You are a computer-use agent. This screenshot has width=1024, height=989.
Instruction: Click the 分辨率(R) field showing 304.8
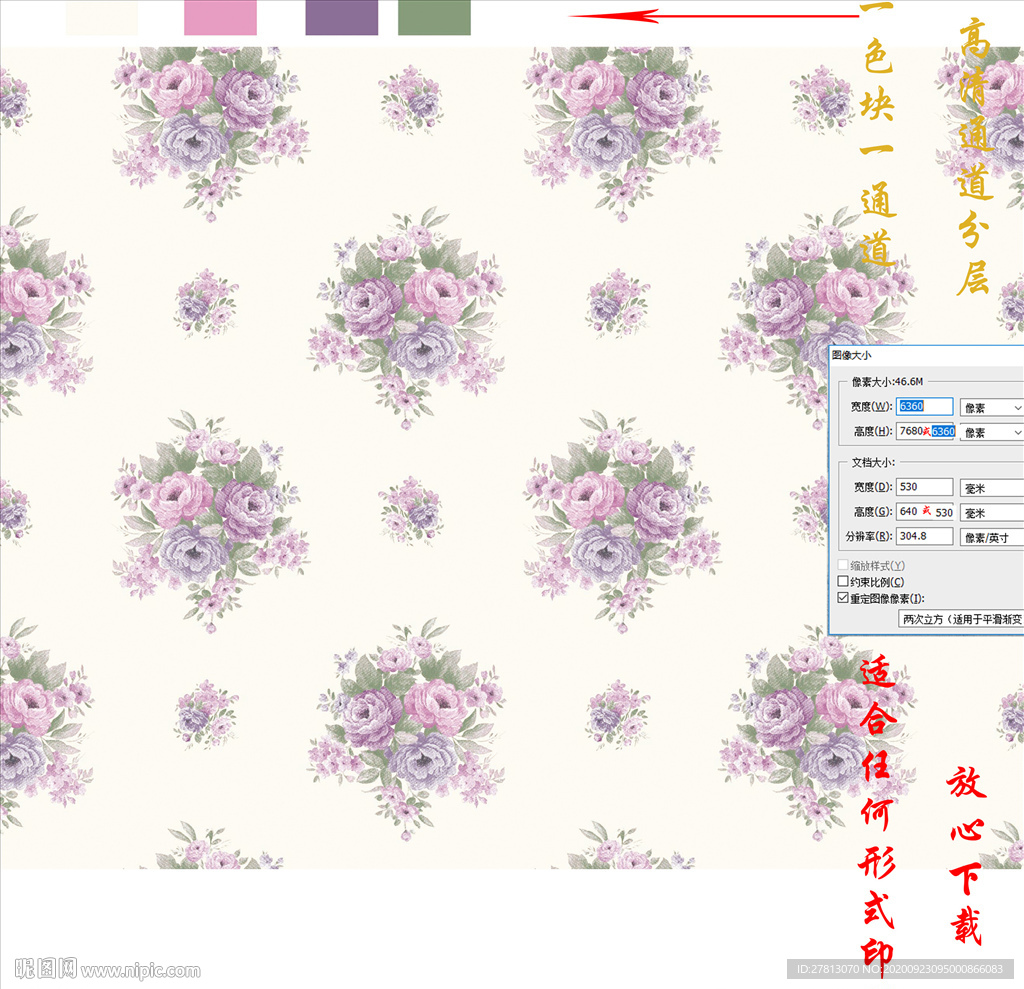tap(924, 536)
